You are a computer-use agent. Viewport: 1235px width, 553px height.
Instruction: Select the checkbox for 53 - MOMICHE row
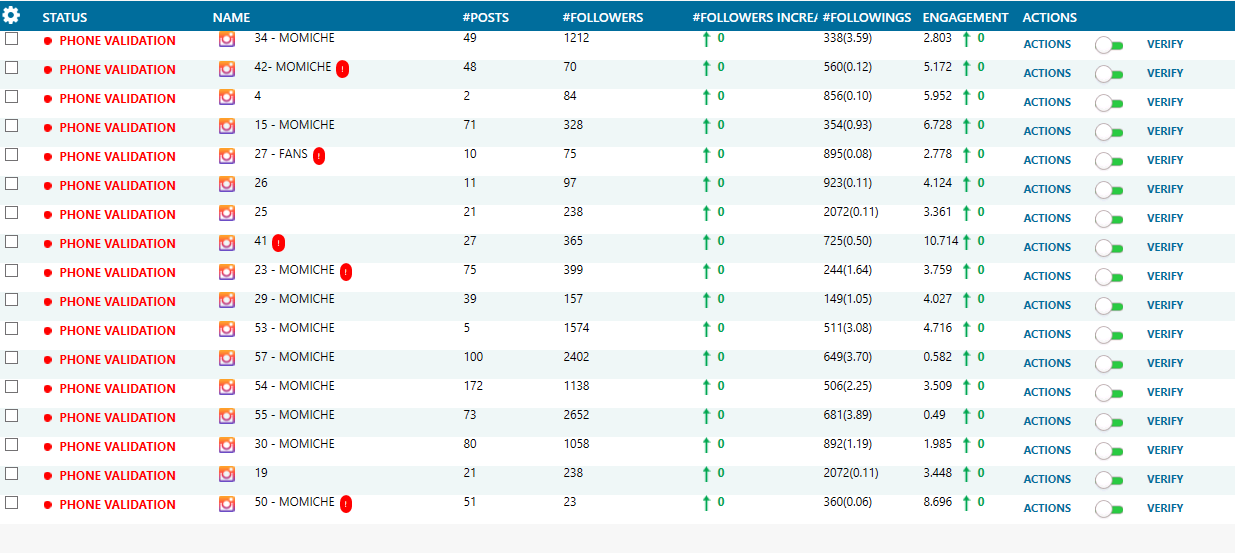click(x=12, y=329)
